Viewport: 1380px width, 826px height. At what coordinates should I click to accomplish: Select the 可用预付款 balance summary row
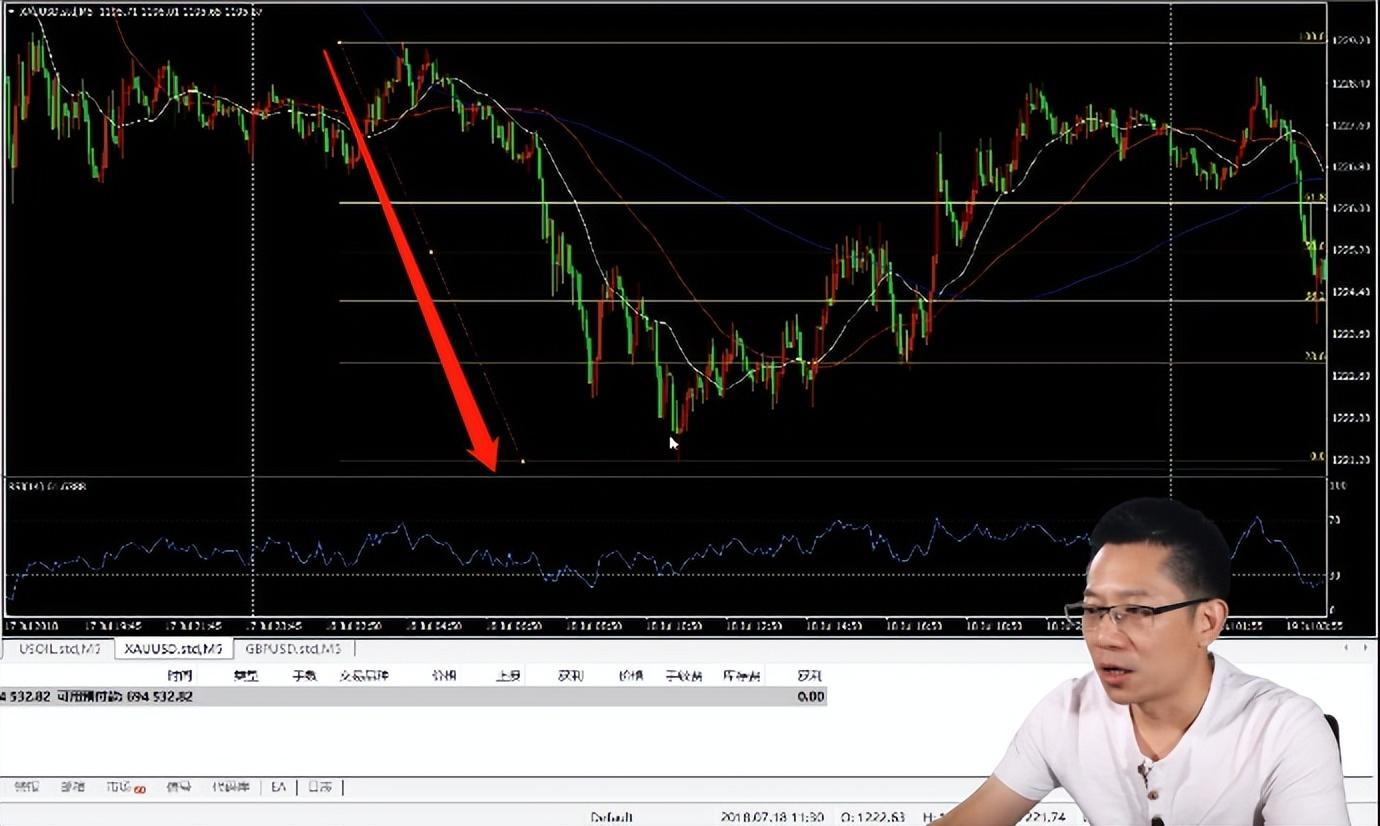click(x=414, y=696)
